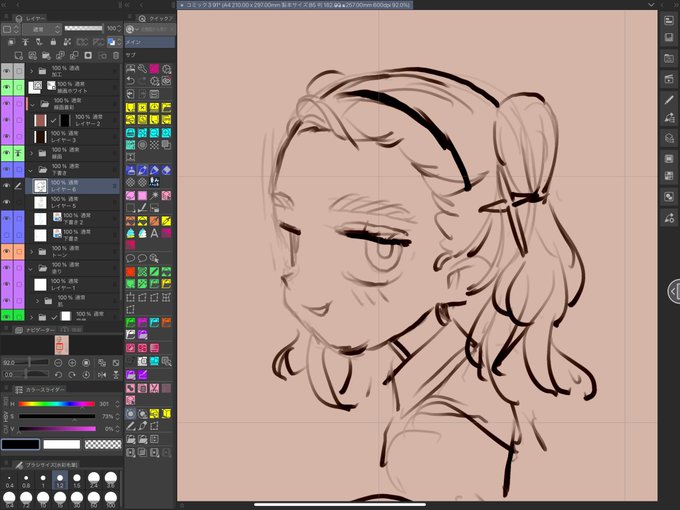The height and width of the screenshot is (510, 680).
Task: Expand the トーン layer folder
Action: [31, 252]
